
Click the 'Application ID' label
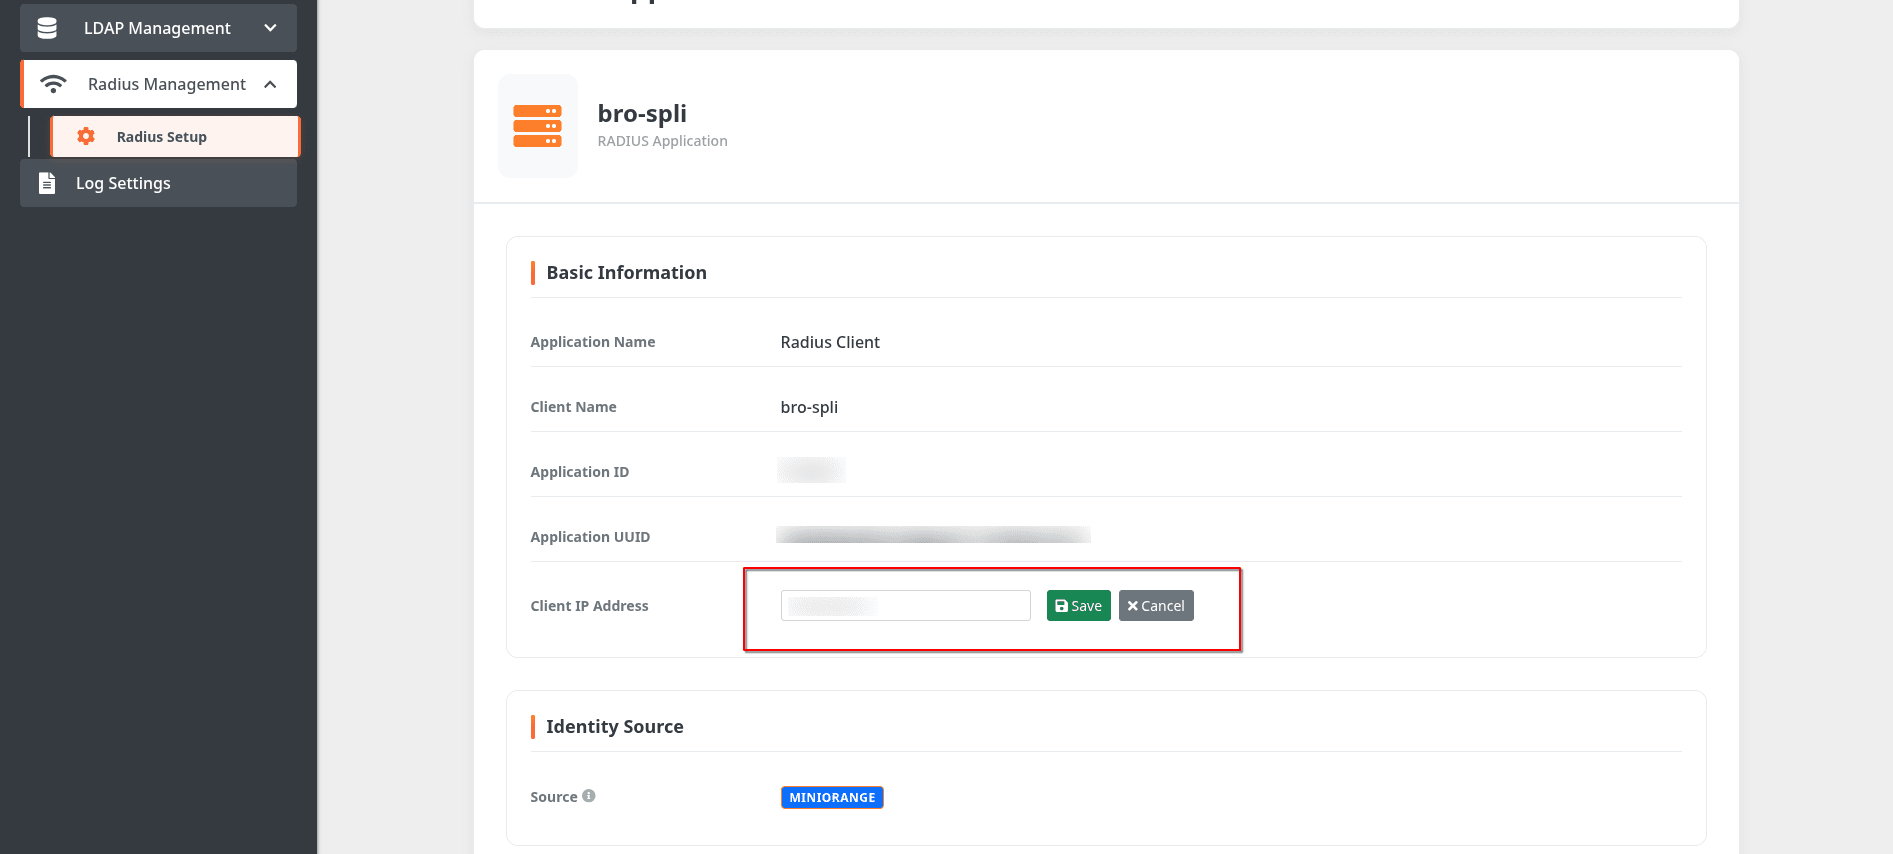pyautogui.click(x=580, y=472)
